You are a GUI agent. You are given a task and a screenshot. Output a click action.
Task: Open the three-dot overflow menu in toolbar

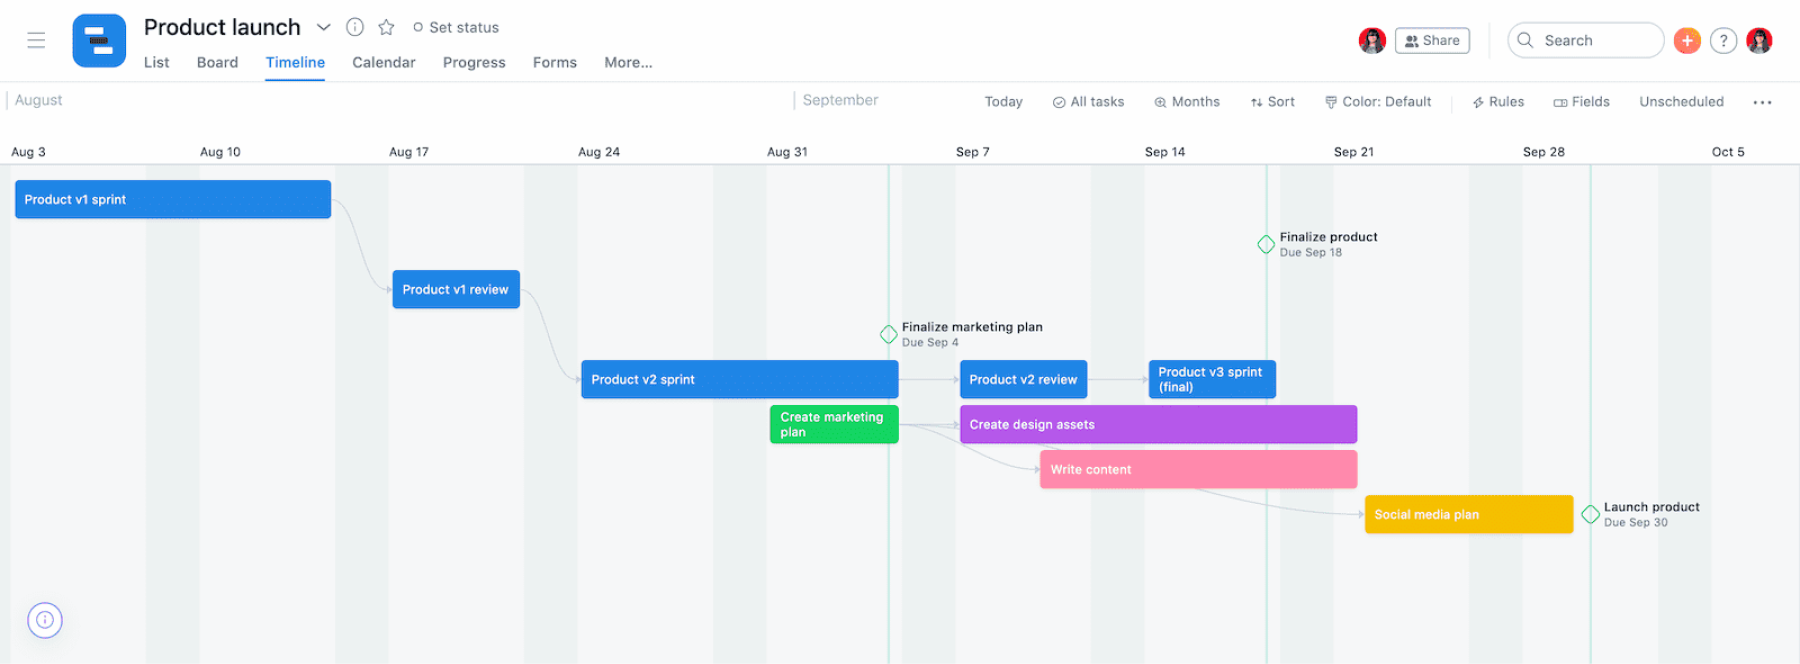(1762, 102)
